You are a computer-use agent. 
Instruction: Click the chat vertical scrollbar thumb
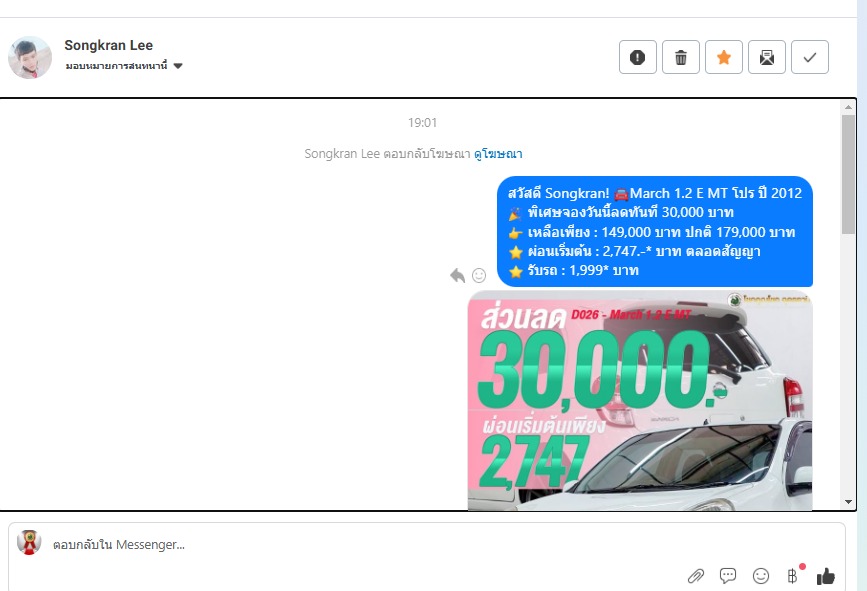click(x=848, y=174)
